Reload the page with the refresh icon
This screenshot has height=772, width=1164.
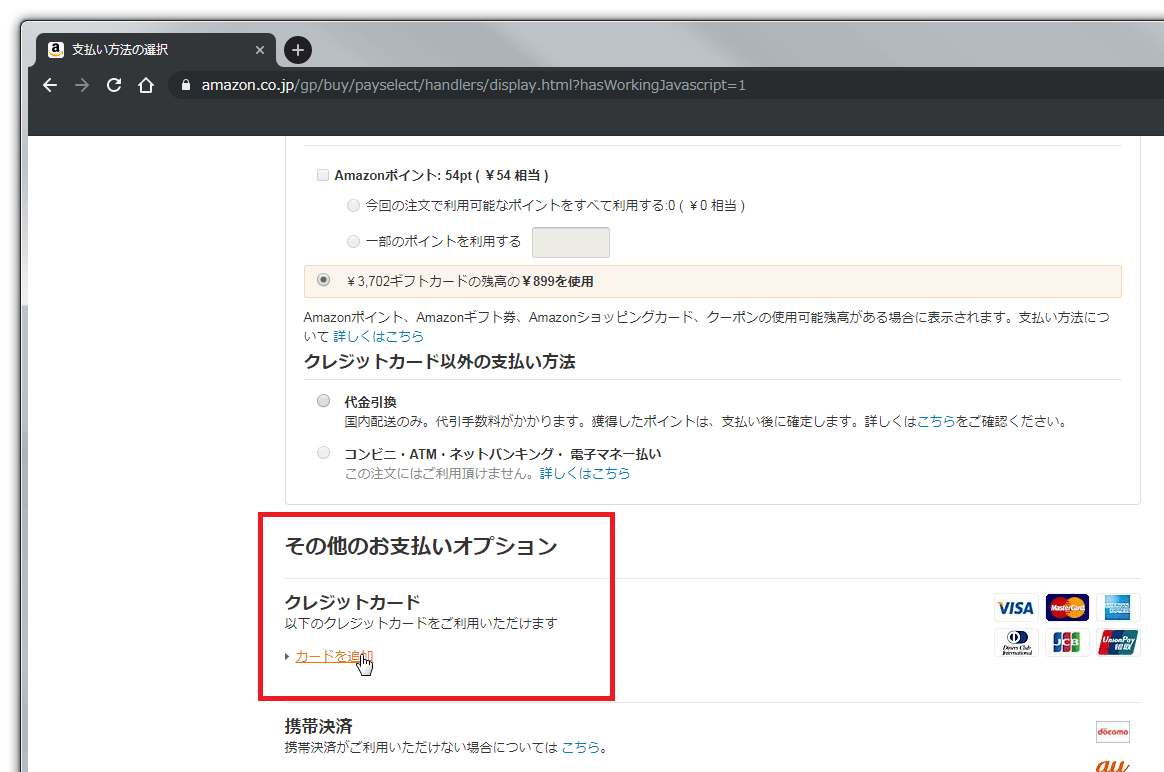click(x=114, y=85)
